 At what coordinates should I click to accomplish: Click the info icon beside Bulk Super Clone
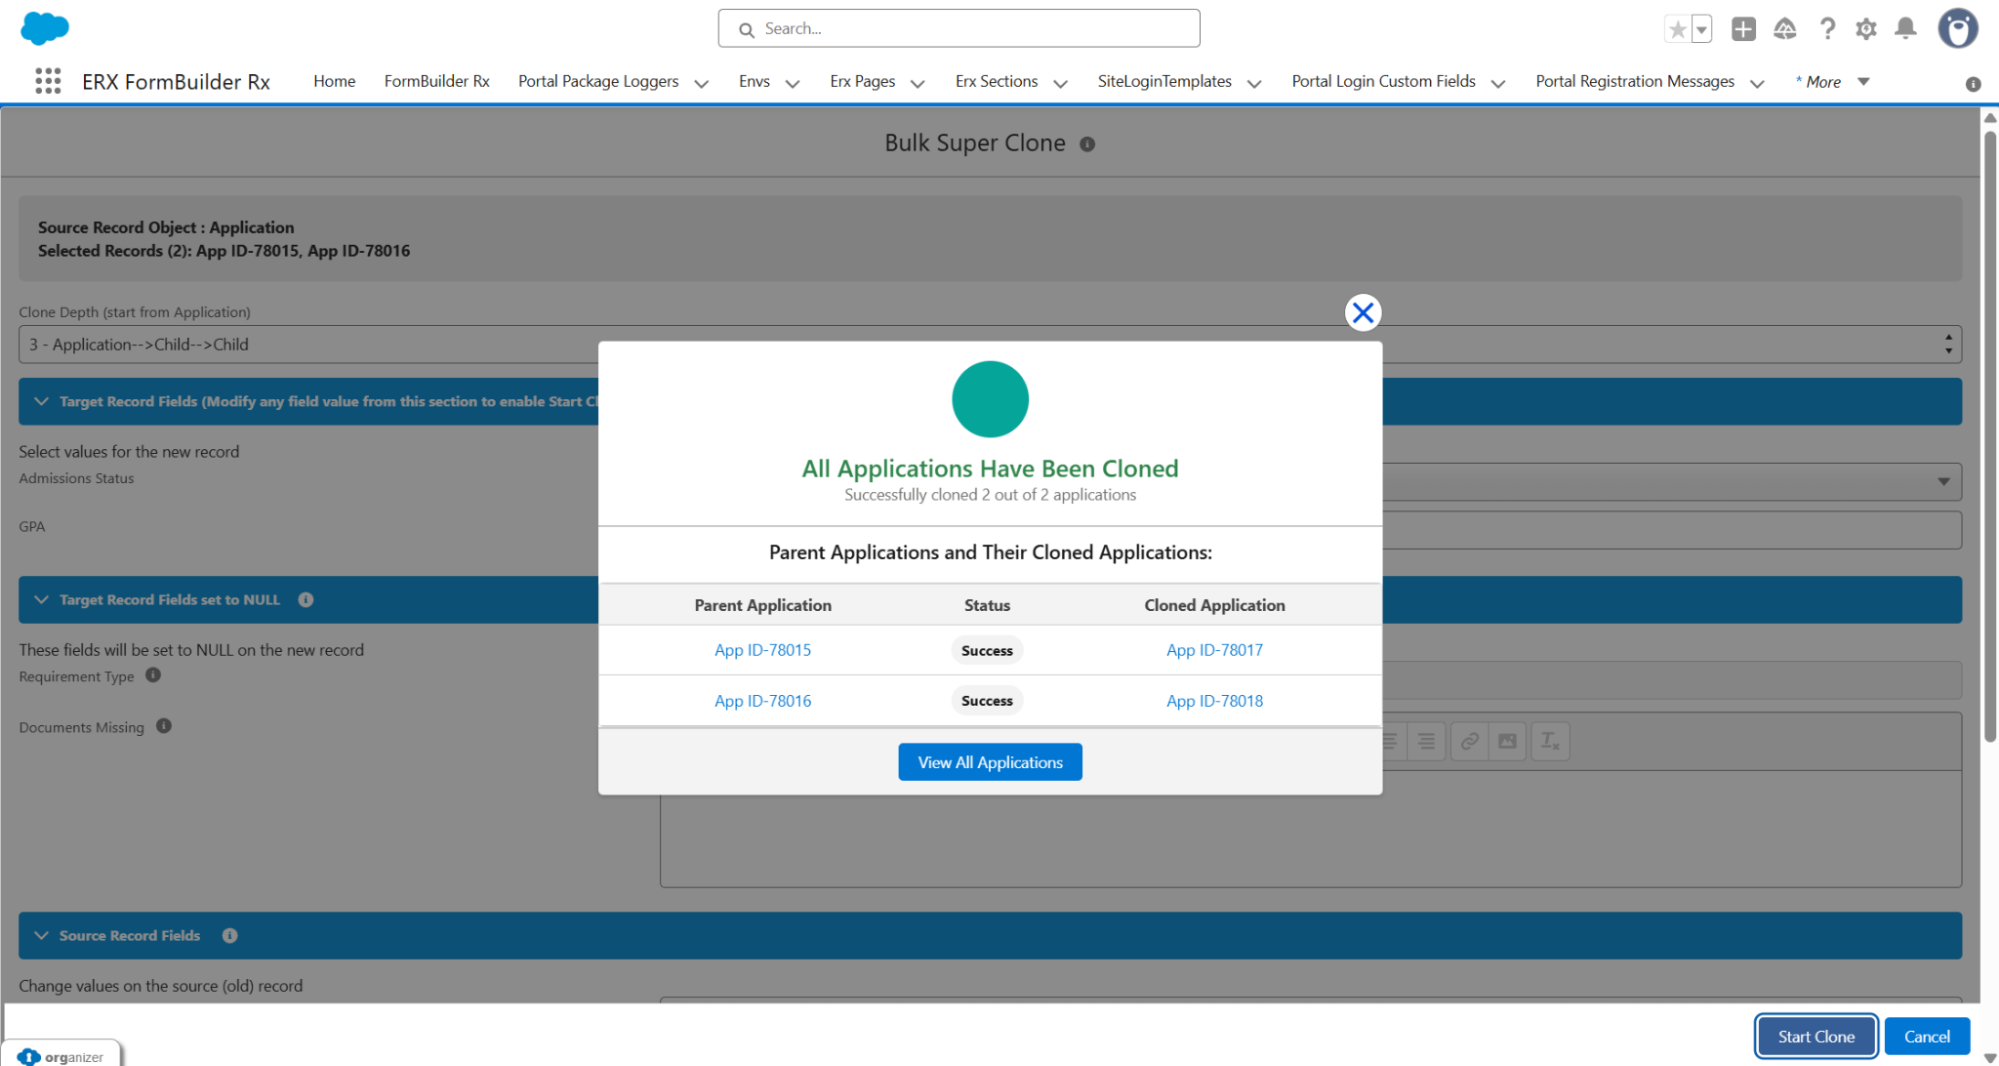coord(1087,144)
